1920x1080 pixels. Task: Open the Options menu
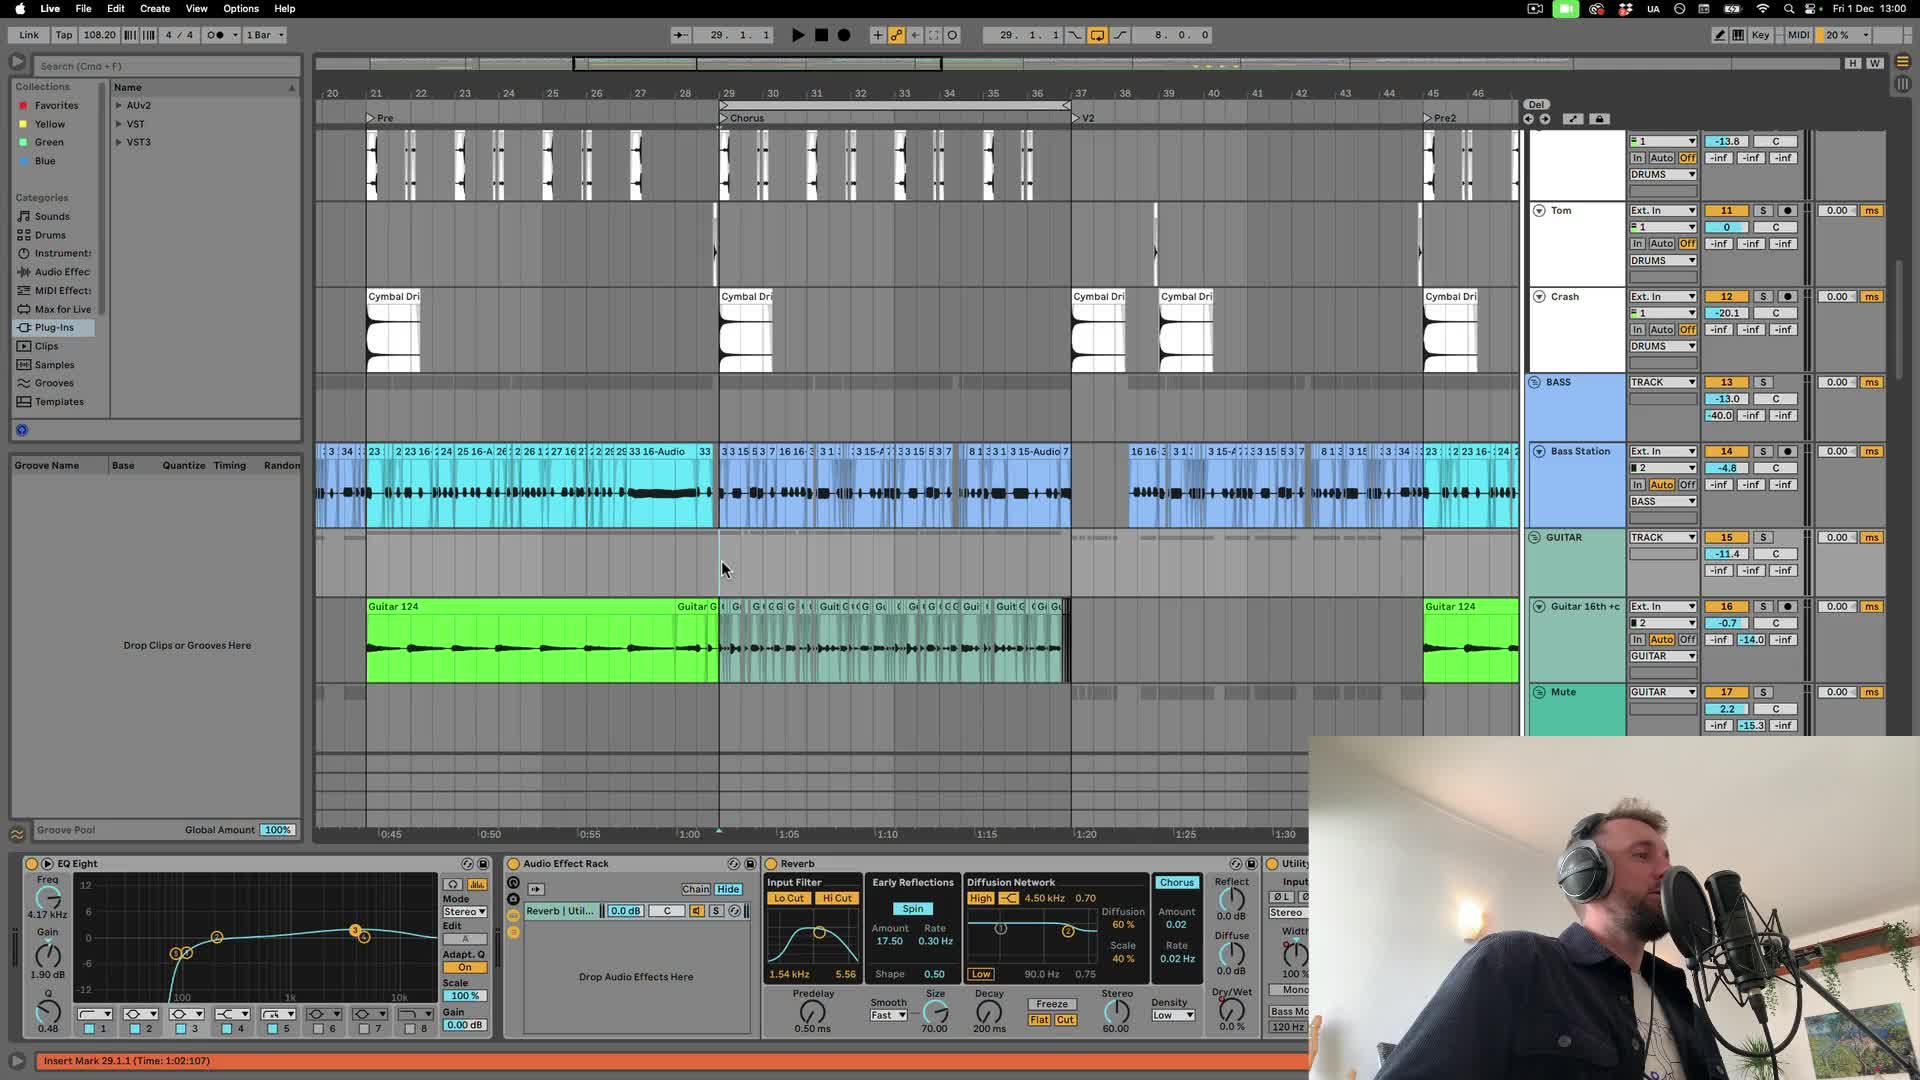(241, 8)
